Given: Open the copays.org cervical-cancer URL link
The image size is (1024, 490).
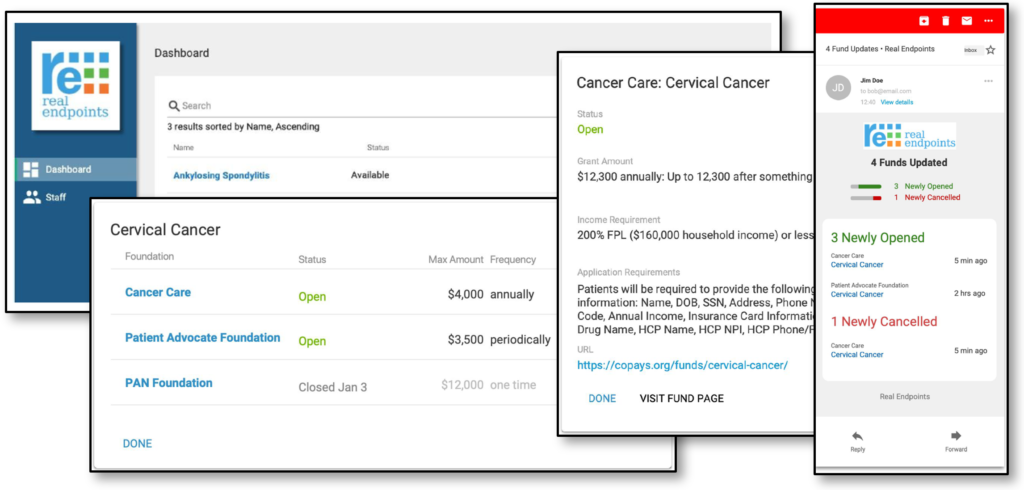Looking at the screenshot, I should click(682, 365).
